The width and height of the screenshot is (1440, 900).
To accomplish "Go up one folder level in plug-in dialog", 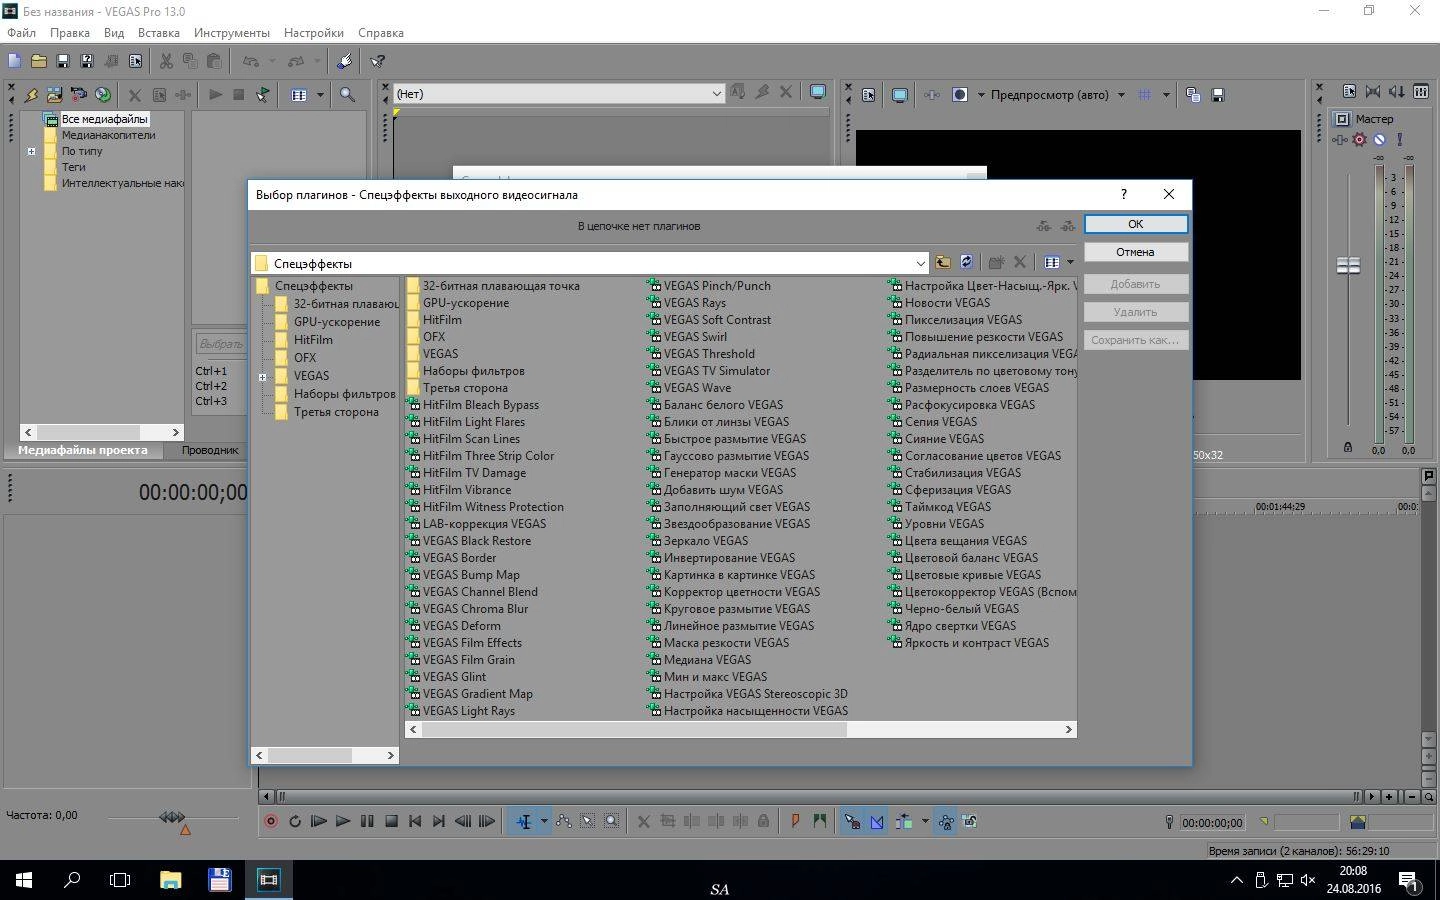I will [x=942, y=262].
